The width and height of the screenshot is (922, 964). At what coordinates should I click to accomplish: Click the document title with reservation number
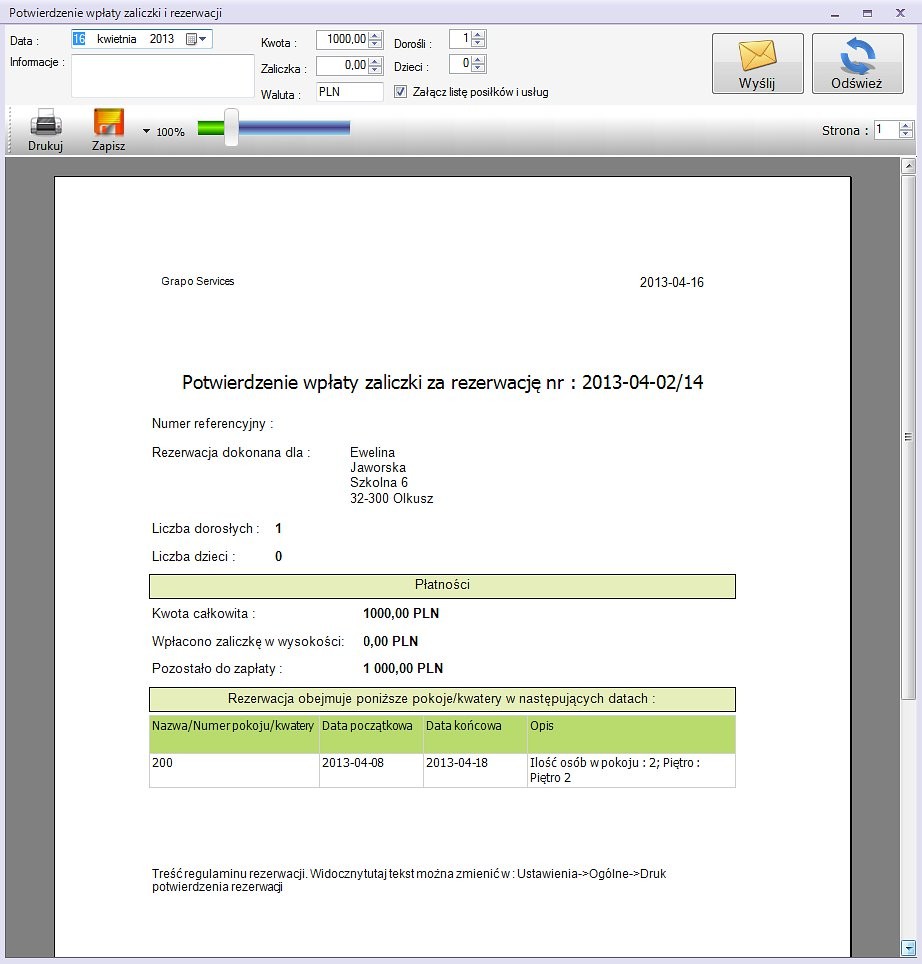pyautogui.click(x=443, y=382)
